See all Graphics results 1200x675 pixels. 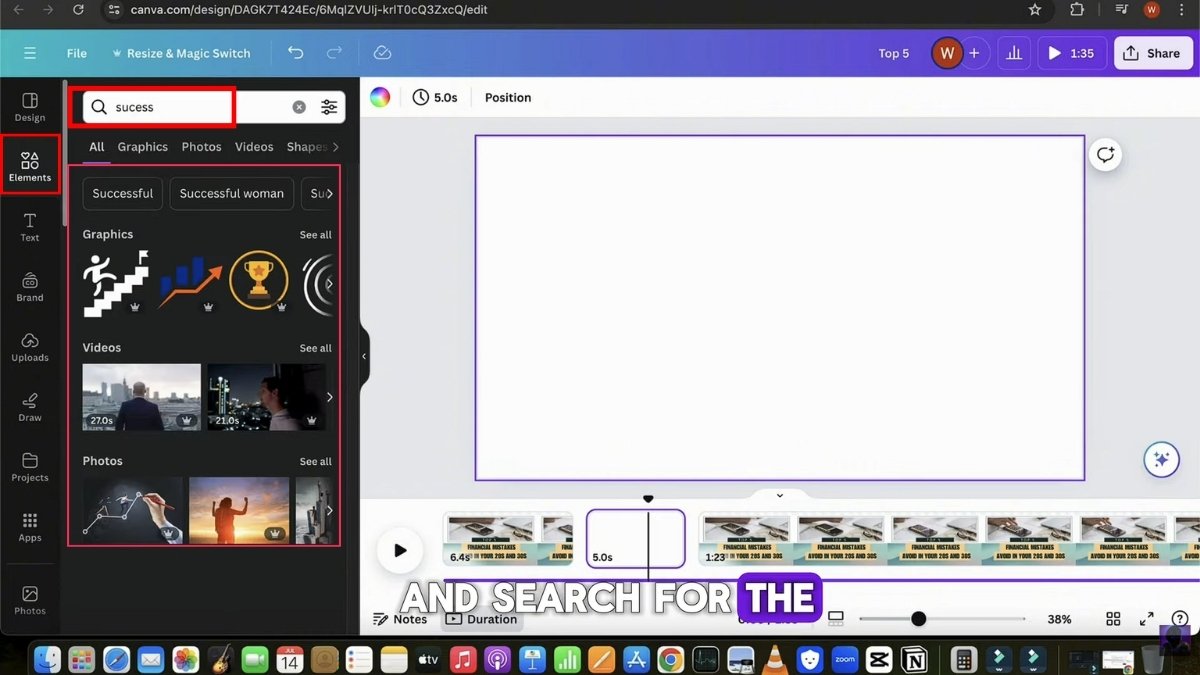pos(316,234)
